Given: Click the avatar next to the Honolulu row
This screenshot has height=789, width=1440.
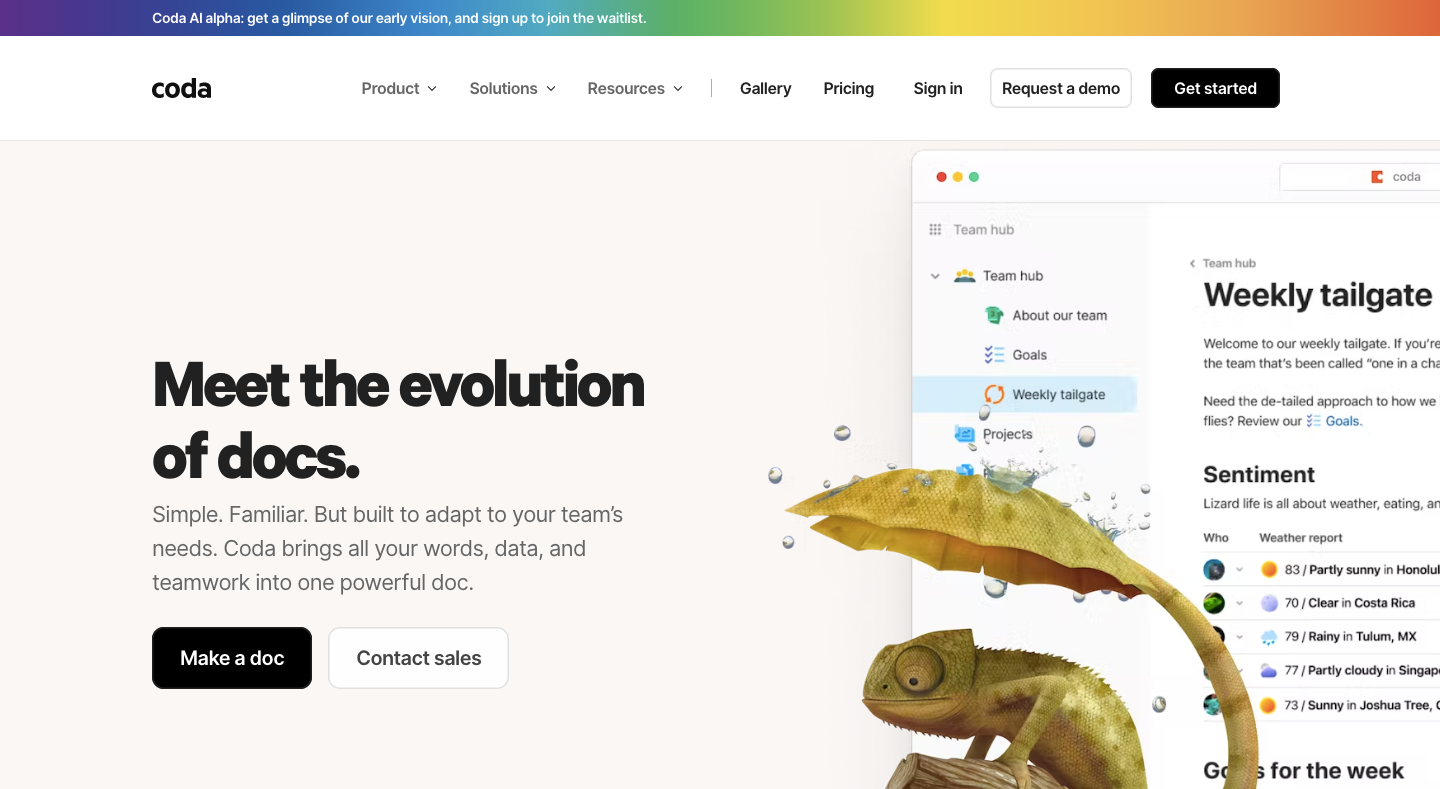Looking at the screenshot, I should [1212, 569].
